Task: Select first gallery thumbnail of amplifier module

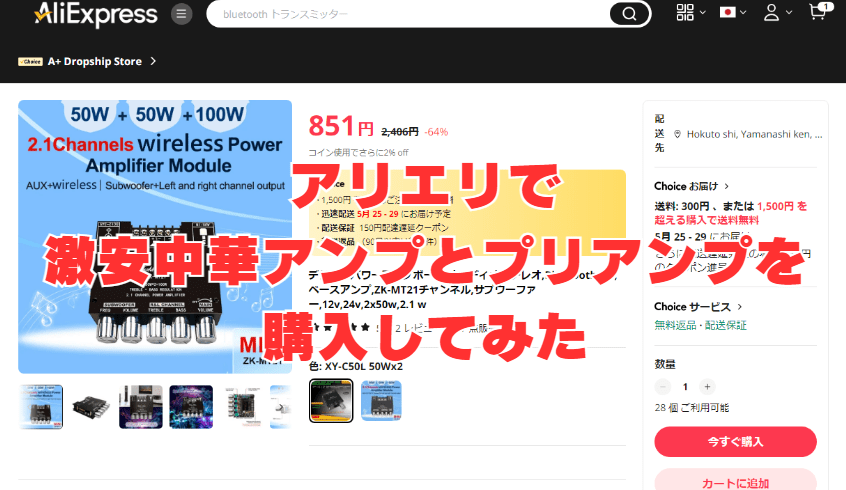Action: click(x=41, y=406)
